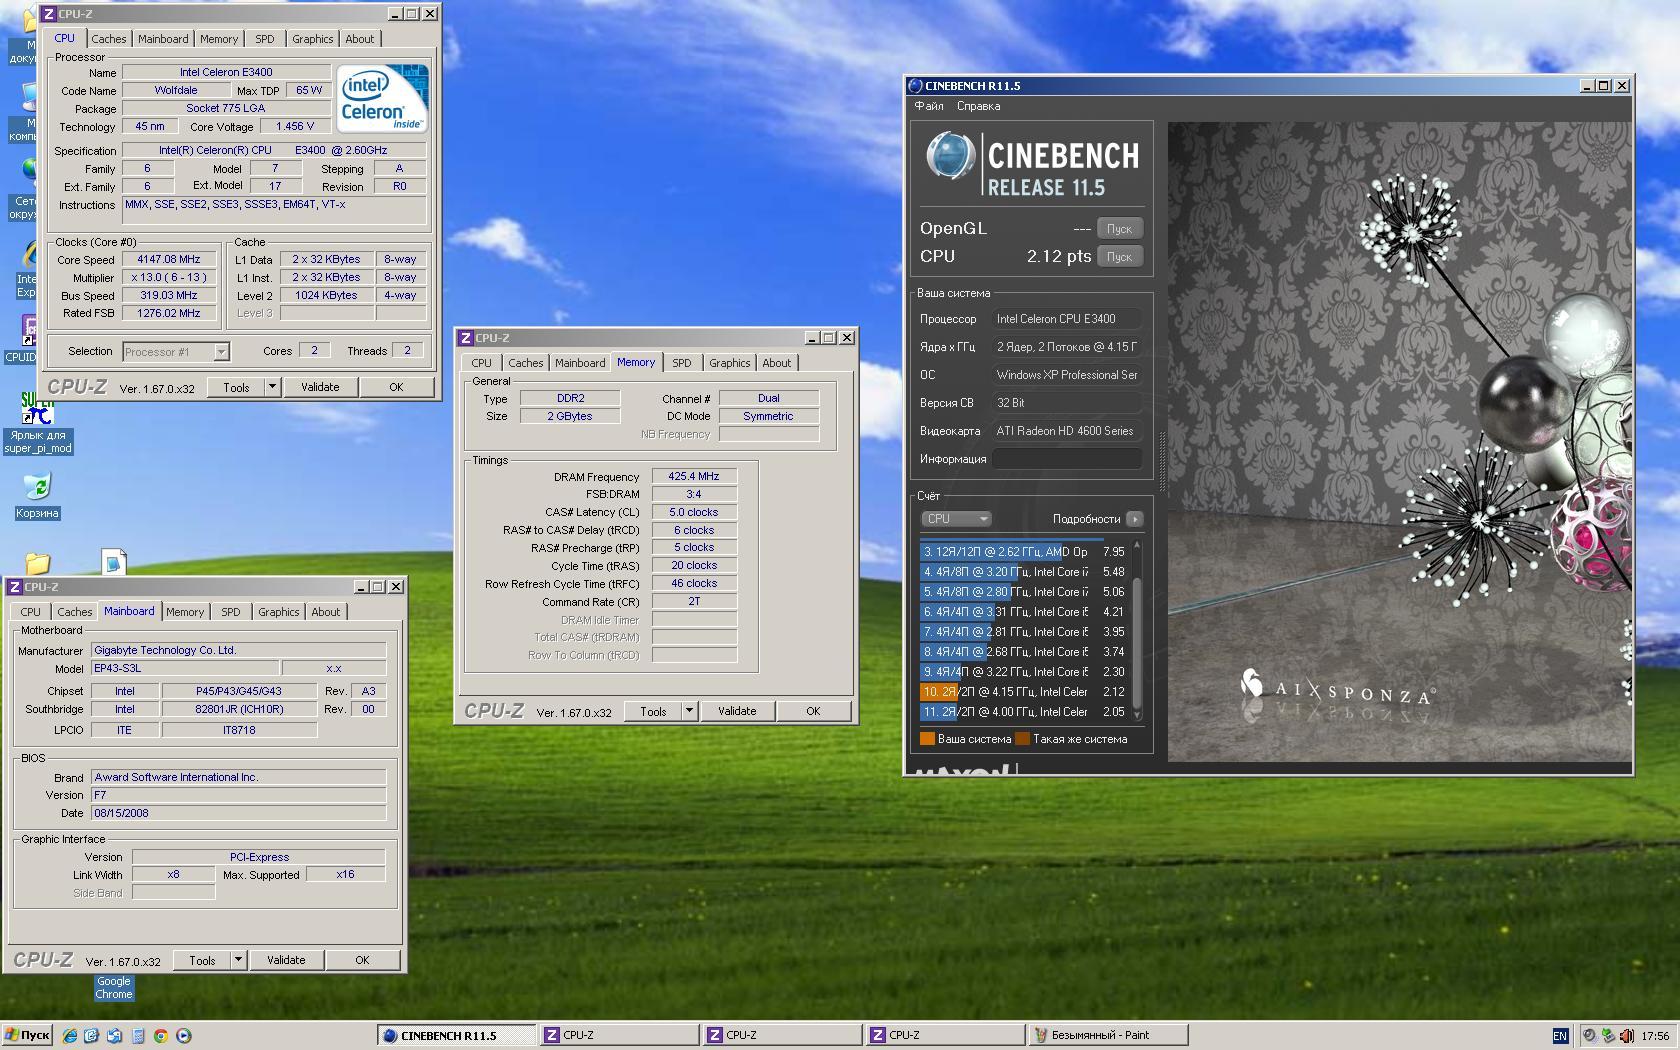Click the Информация input field in Cinebench

pos(1067,459)
